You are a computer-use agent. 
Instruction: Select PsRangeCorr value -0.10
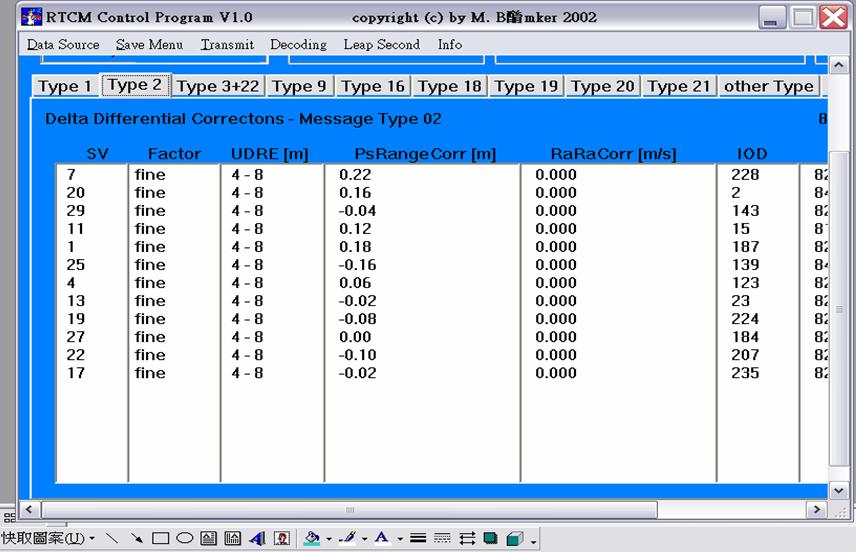(x=358, y=355)
